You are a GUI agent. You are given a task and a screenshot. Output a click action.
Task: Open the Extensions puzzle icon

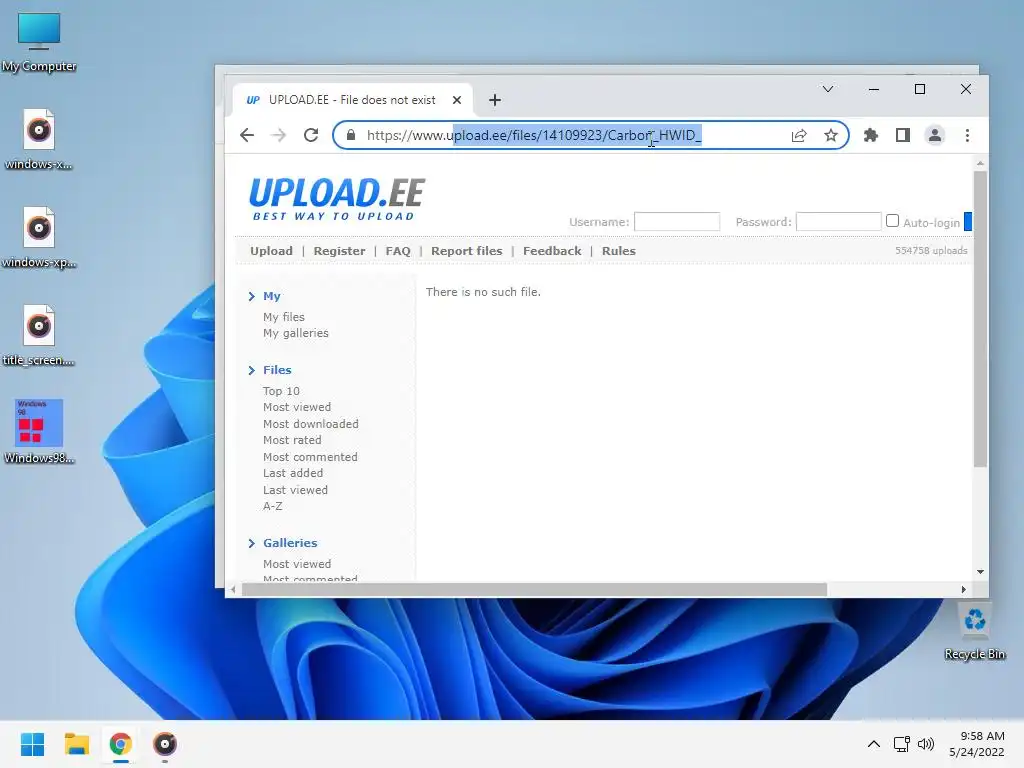point(871,135)
